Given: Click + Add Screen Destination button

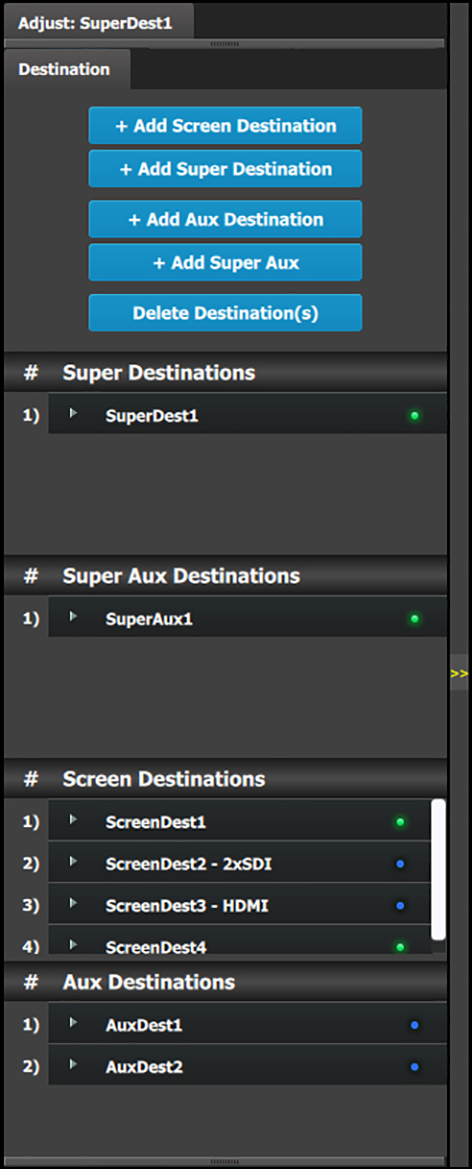Looking at the screenshot, I should (x=225, y=125).
